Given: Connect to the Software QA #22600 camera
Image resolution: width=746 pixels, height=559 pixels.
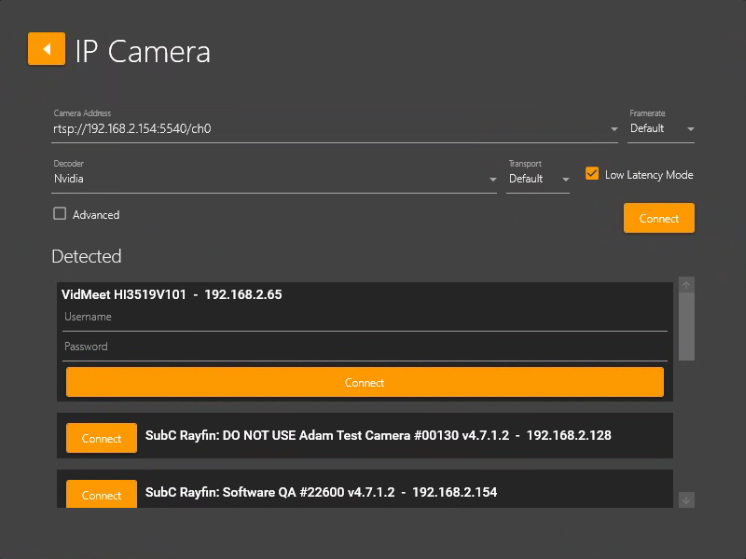Looking at the screenshot, I should [x=101, y=495].
